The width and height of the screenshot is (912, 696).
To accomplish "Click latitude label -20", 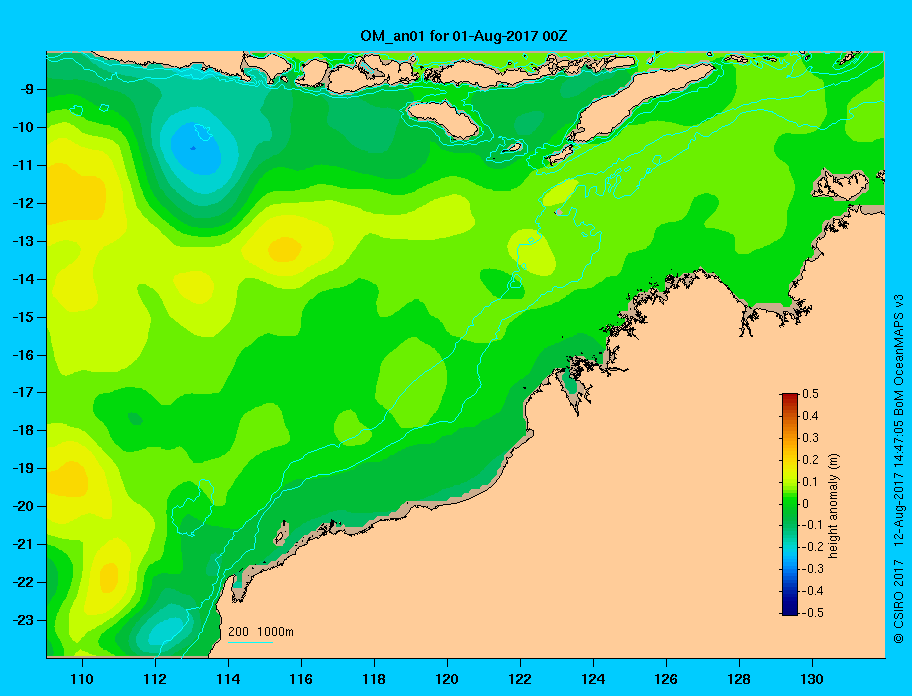I will pos(24,506).
